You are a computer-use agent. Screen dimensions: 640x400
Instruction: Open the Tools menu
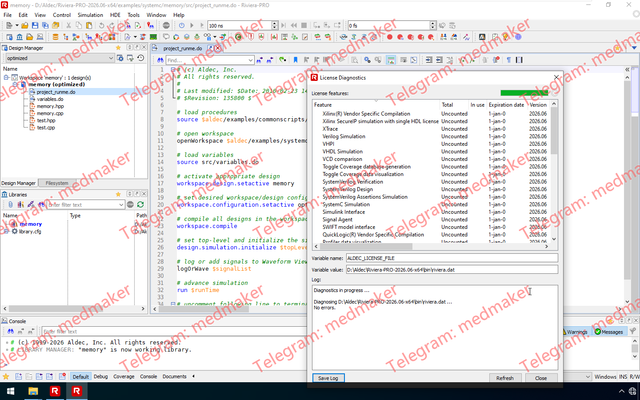click(x=133, y=15)
